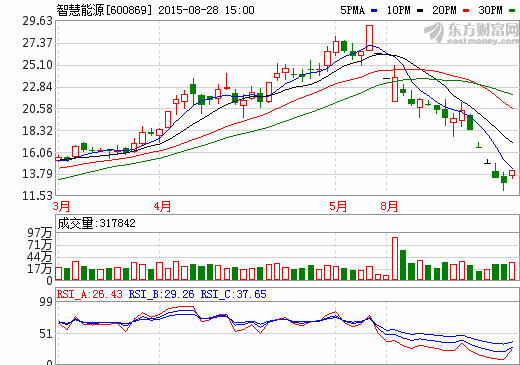Select the 10PM legend label
This screenshot has width=520, height=365.
click(399, 10)
